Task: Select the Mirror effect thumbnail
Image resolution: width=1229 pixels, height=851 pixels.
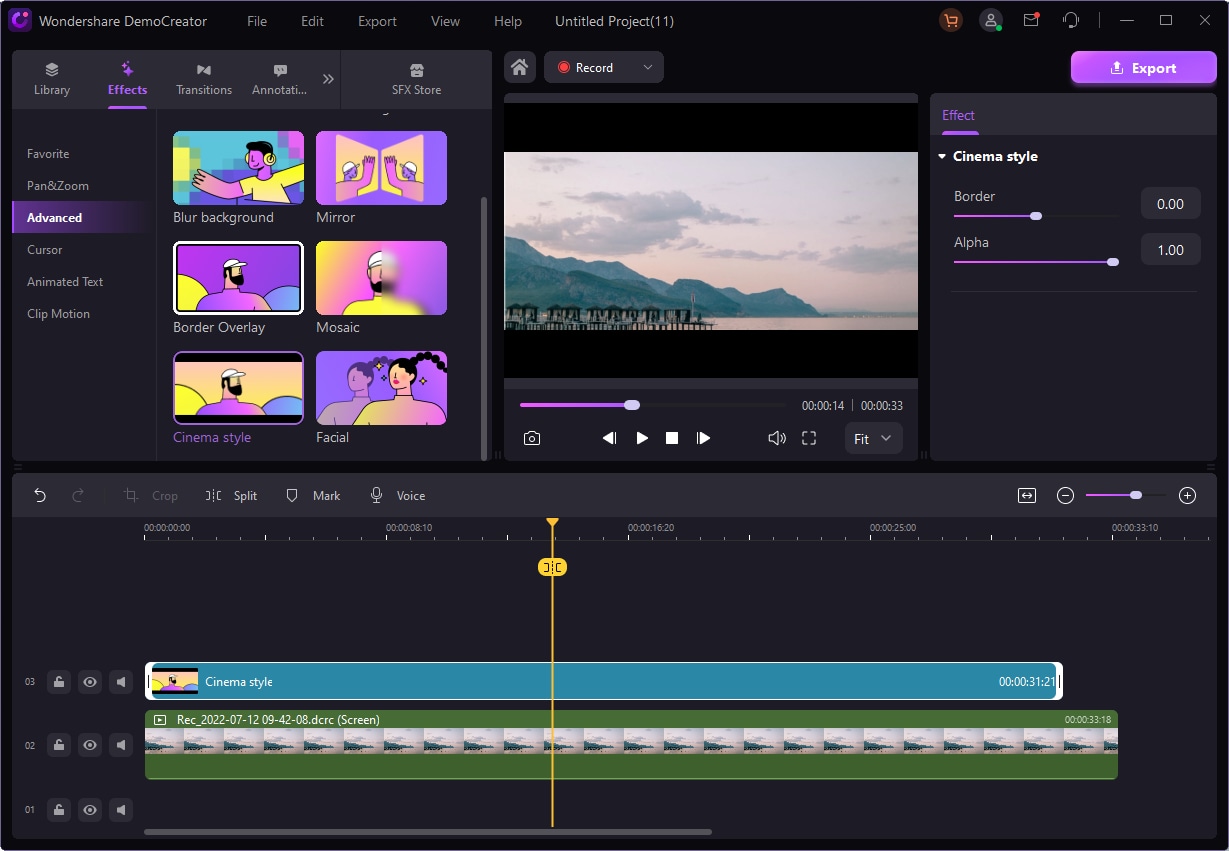Action: click(x=381, y=168)
